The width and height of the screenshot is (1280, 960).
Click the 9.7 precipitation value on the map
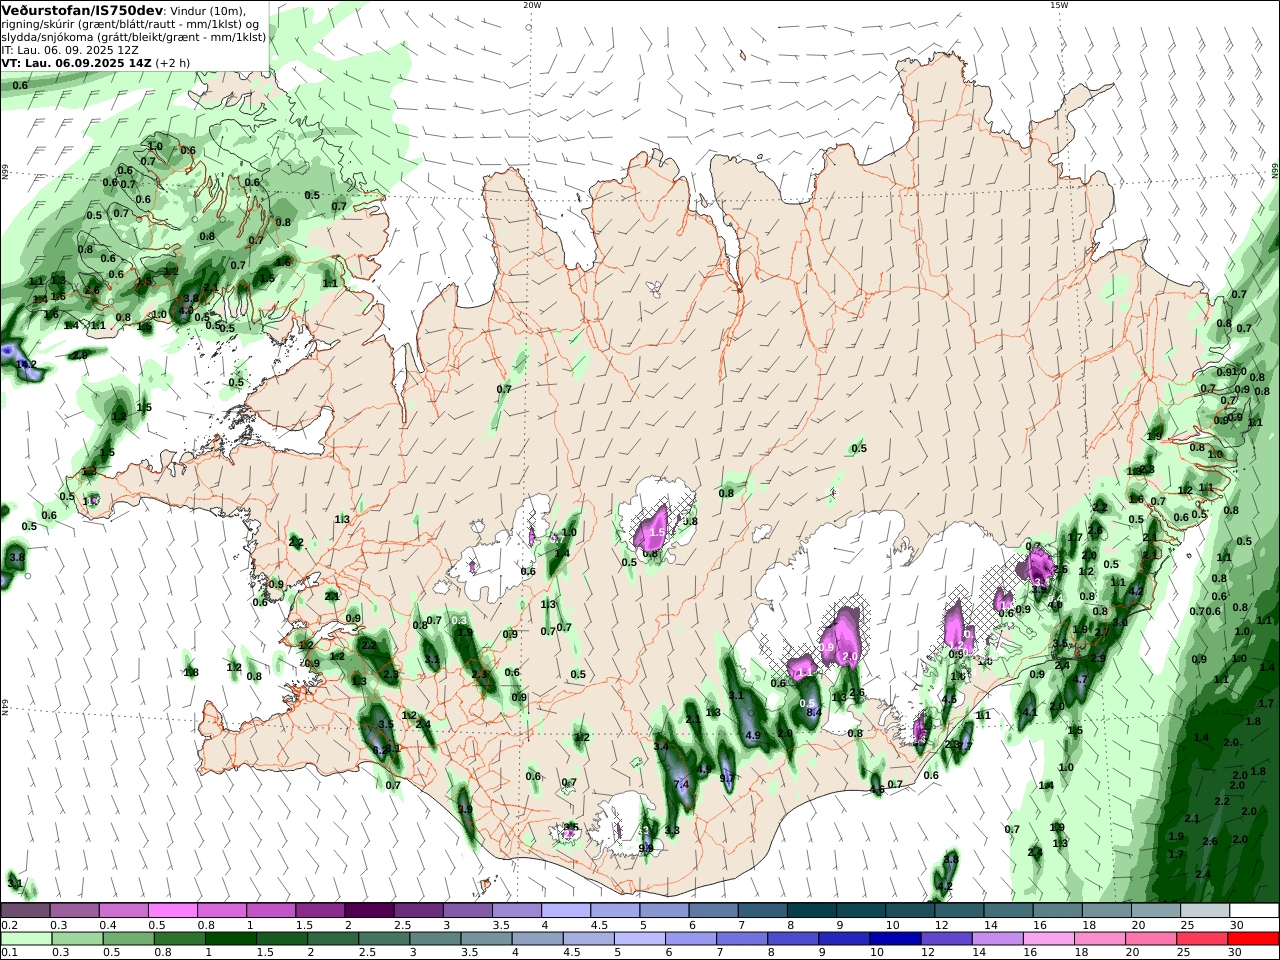tap(728, 778)
